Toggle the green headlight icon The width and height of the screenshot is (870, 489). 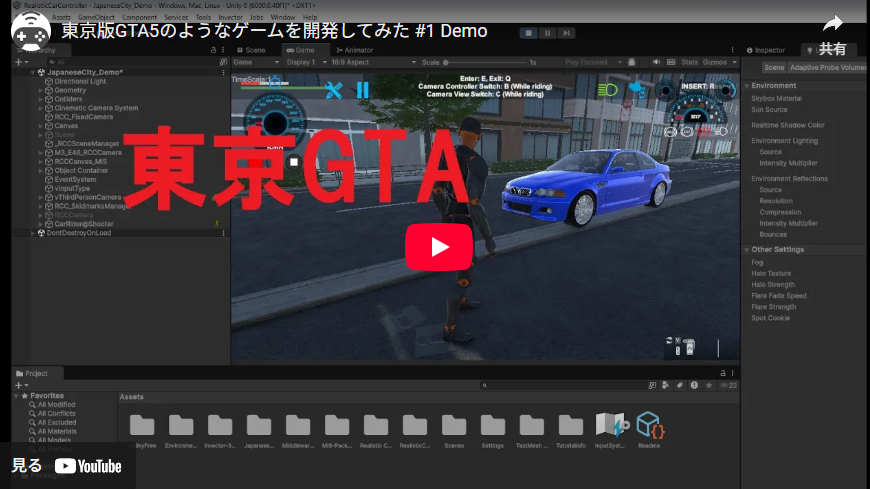[606, 89]
